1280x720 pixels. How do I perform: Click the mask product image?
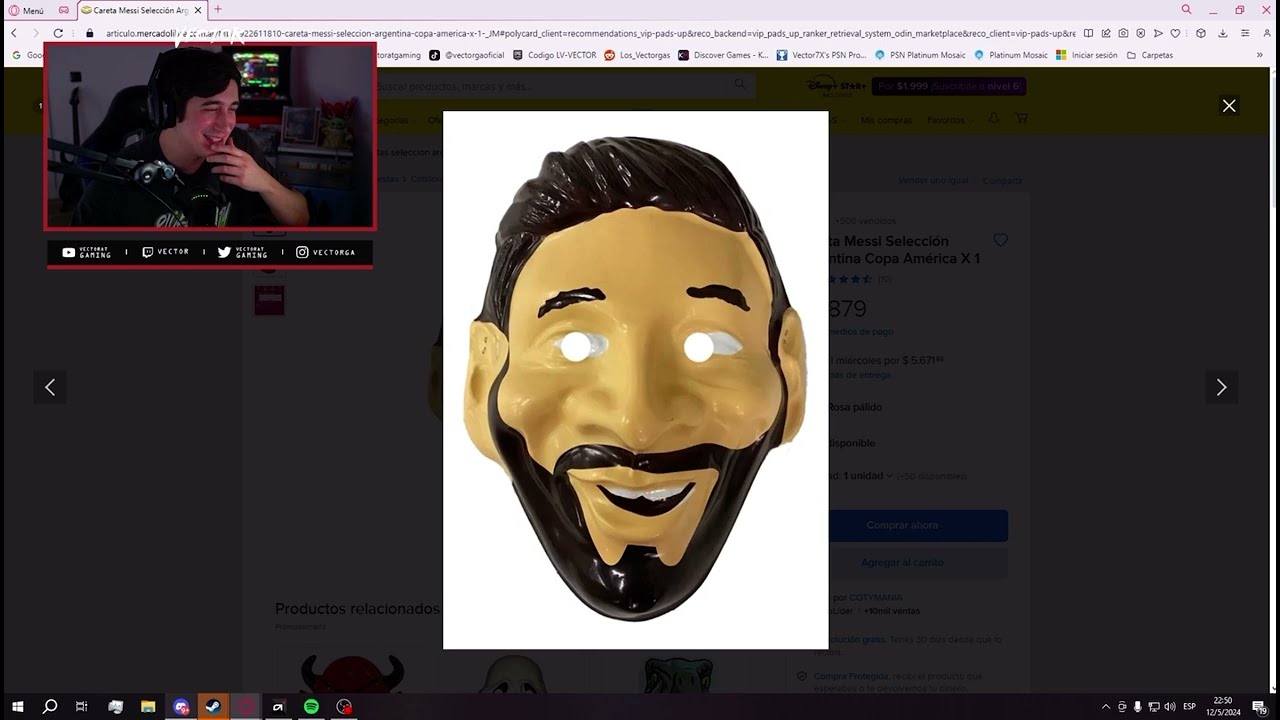click(636, 380)
